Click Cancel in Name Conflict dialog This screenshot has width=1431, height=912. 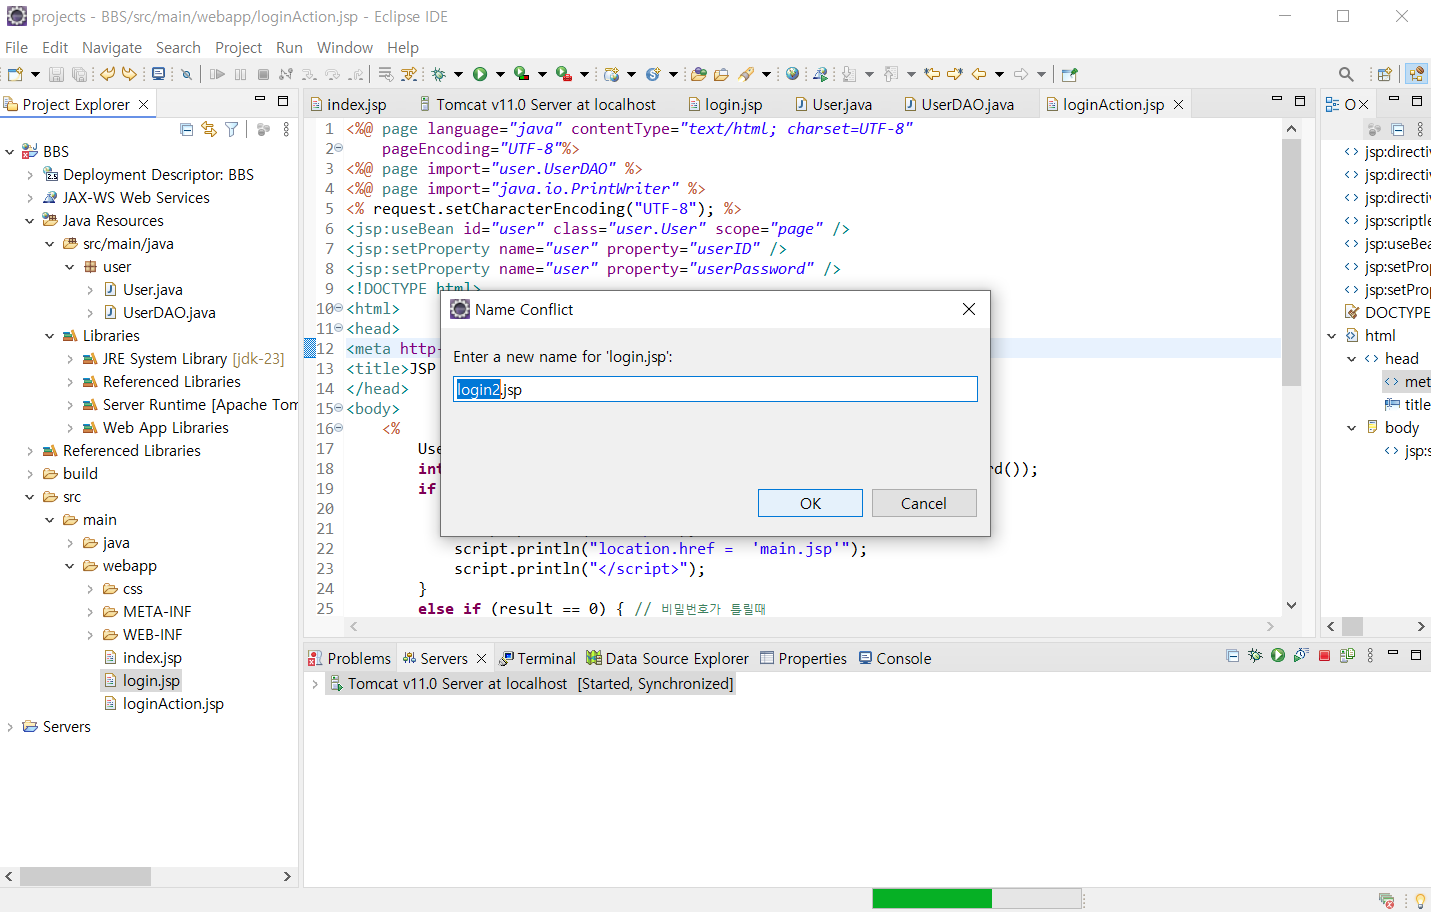[924, 503]
